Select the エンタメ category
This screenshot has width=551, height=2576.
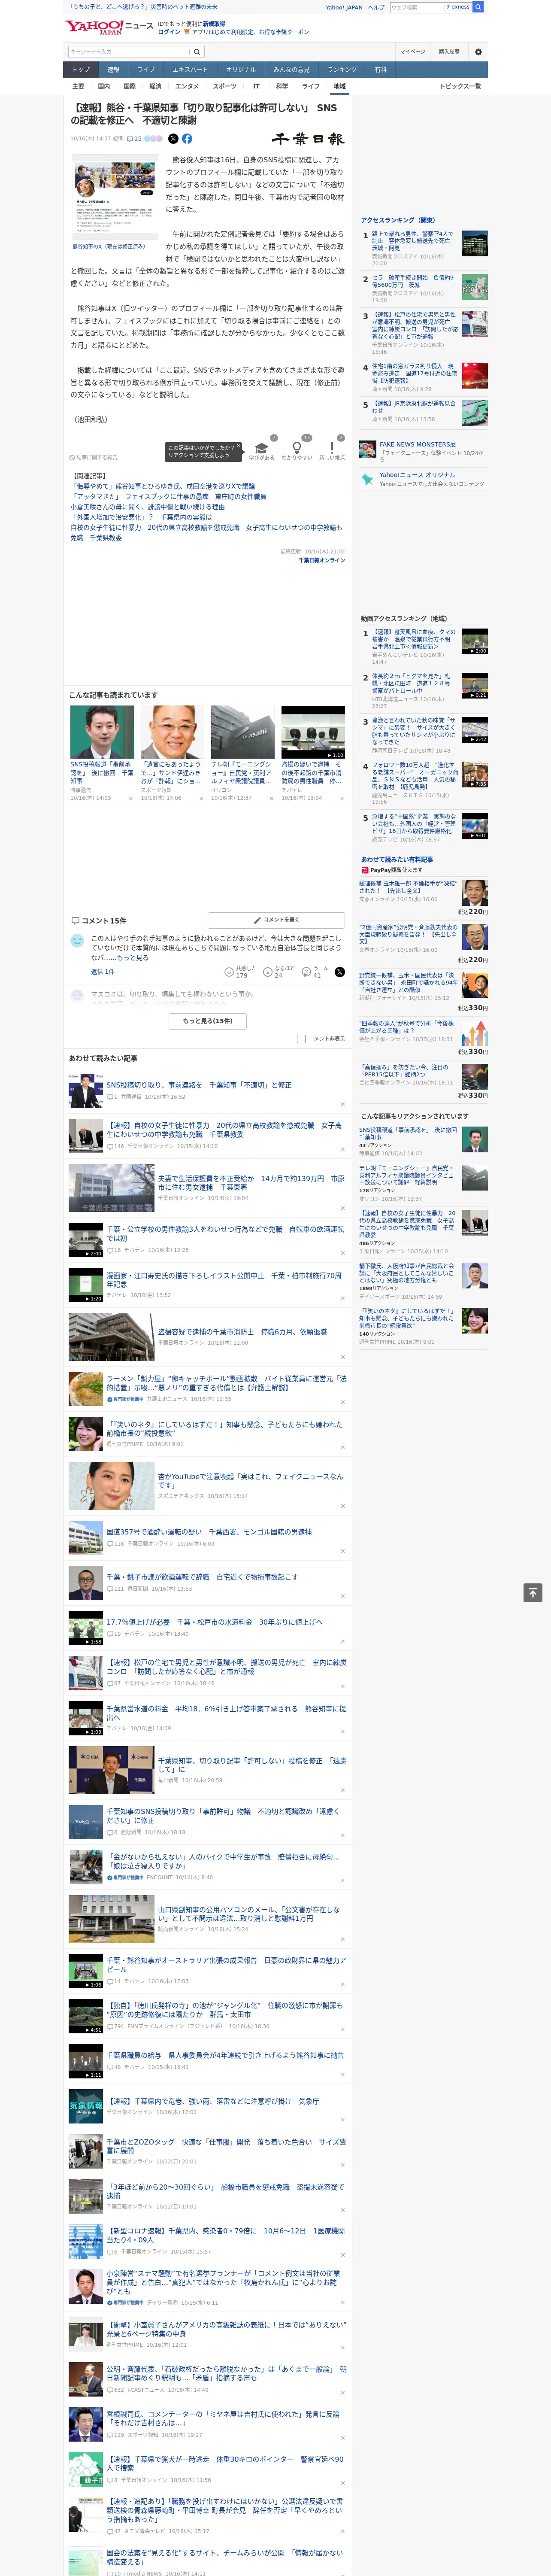[187, 86]
